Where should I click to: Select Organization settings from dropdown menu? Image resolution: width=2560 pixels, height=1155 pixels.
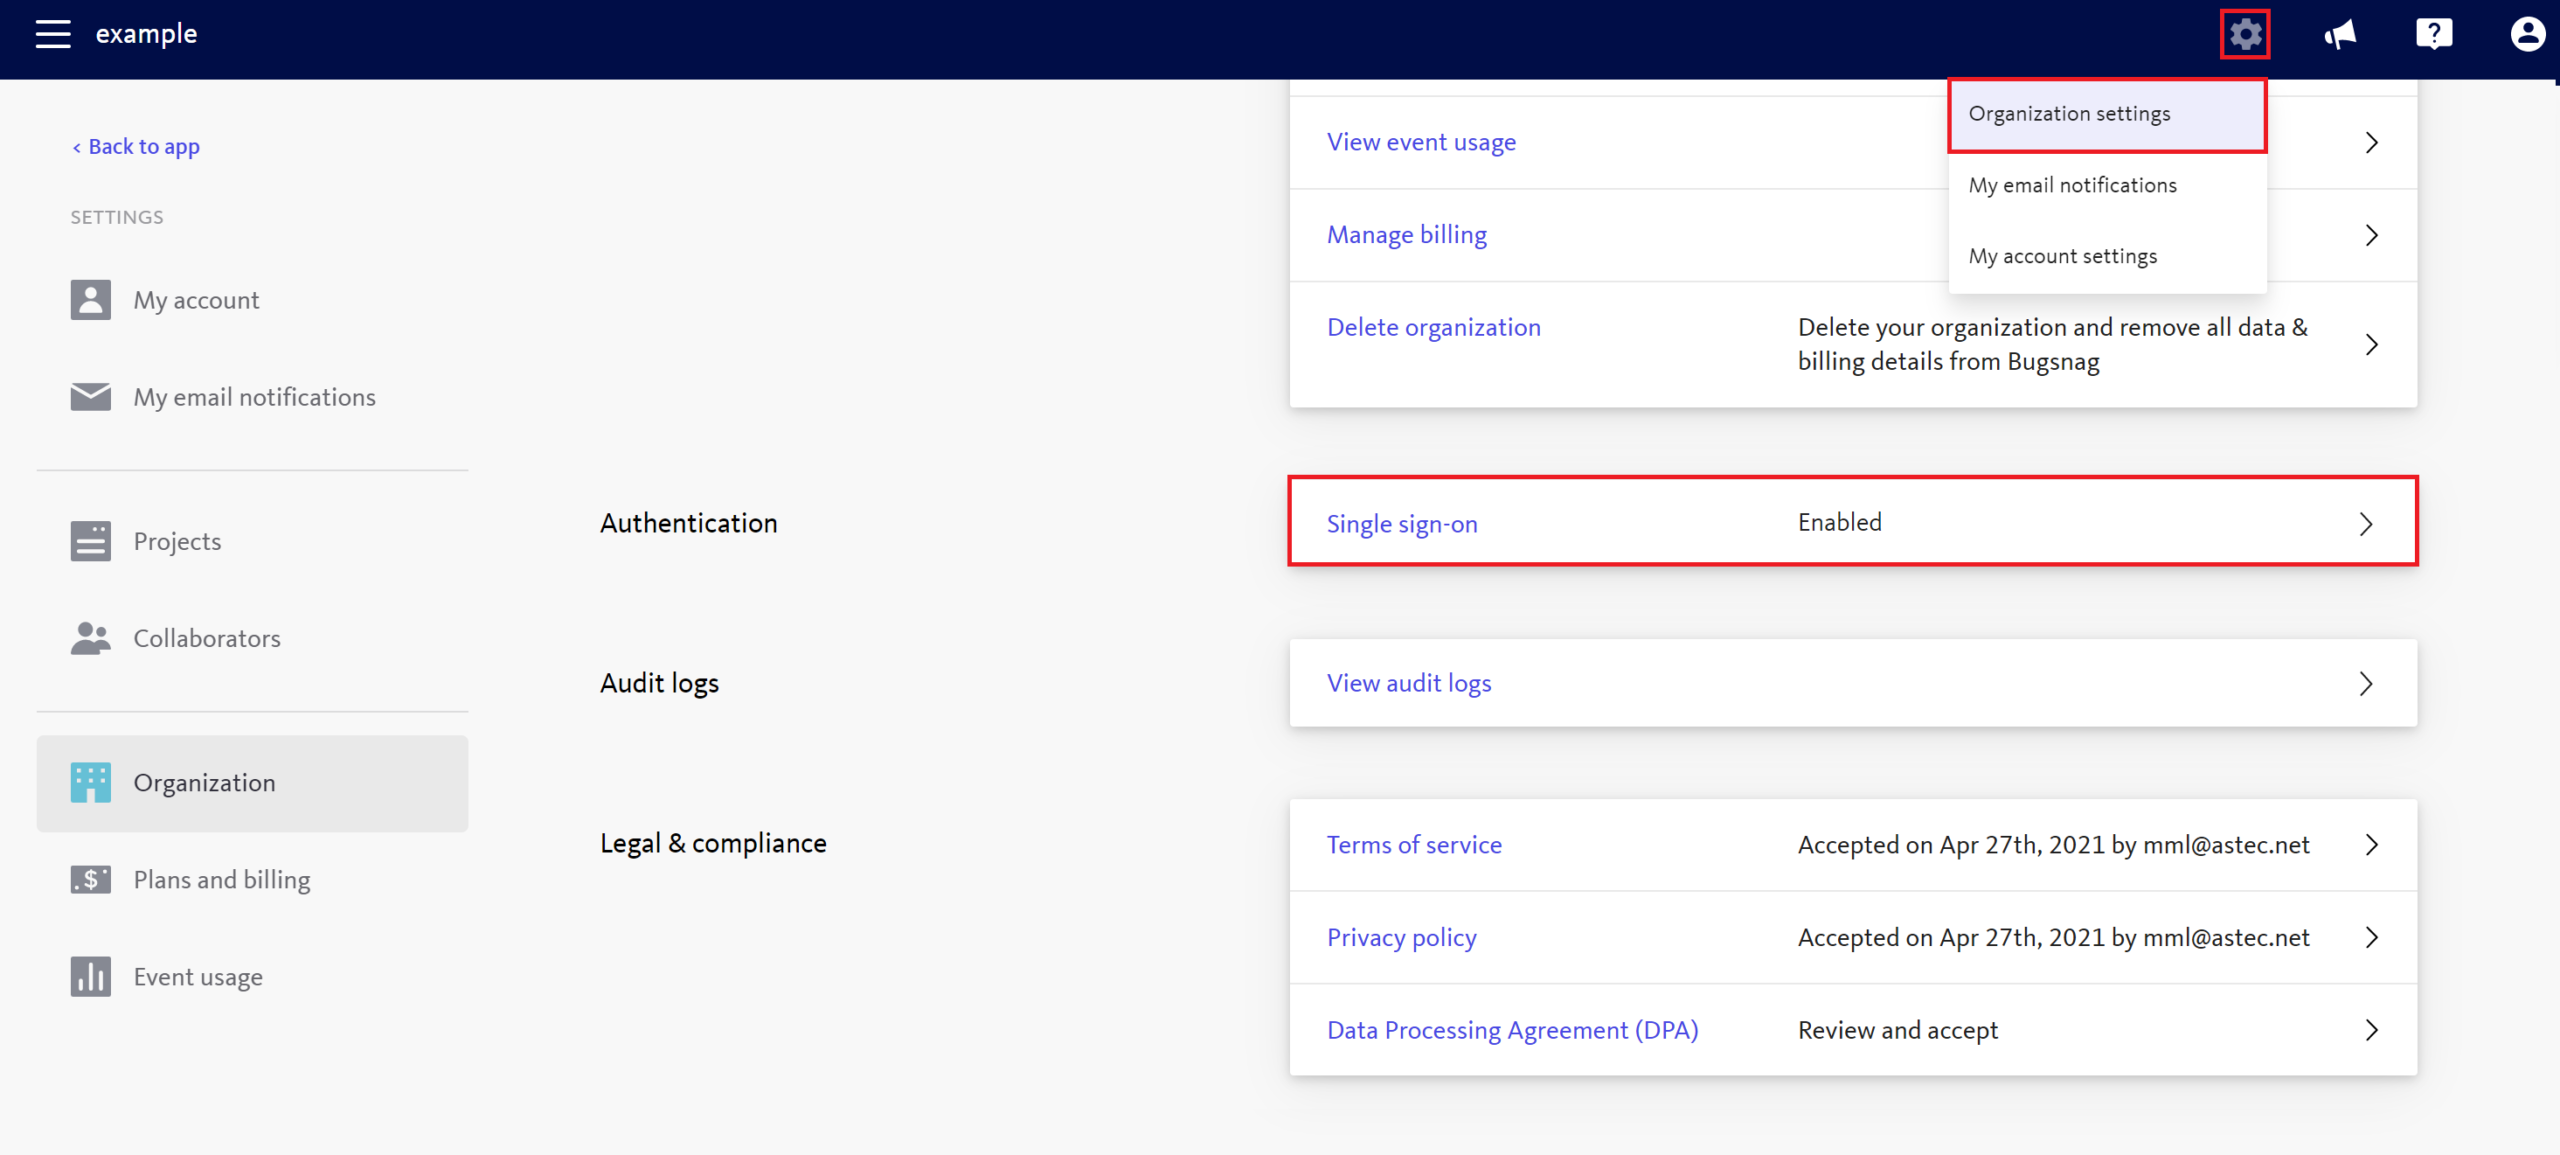2069,114
